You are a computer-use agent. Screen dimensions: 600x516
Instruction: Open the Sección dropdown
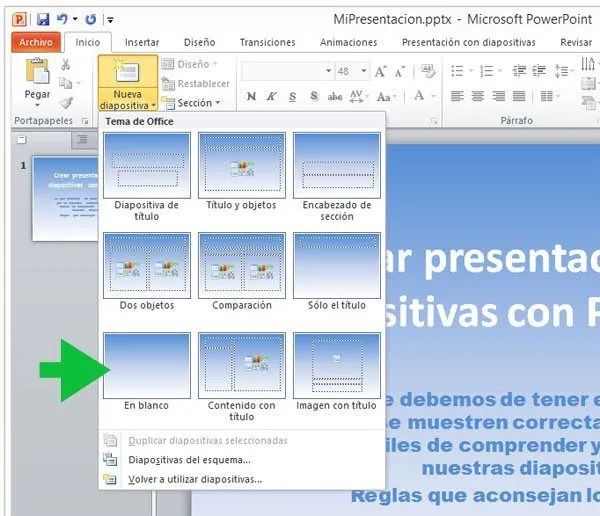pyautogui.click(x=191, y=103)
